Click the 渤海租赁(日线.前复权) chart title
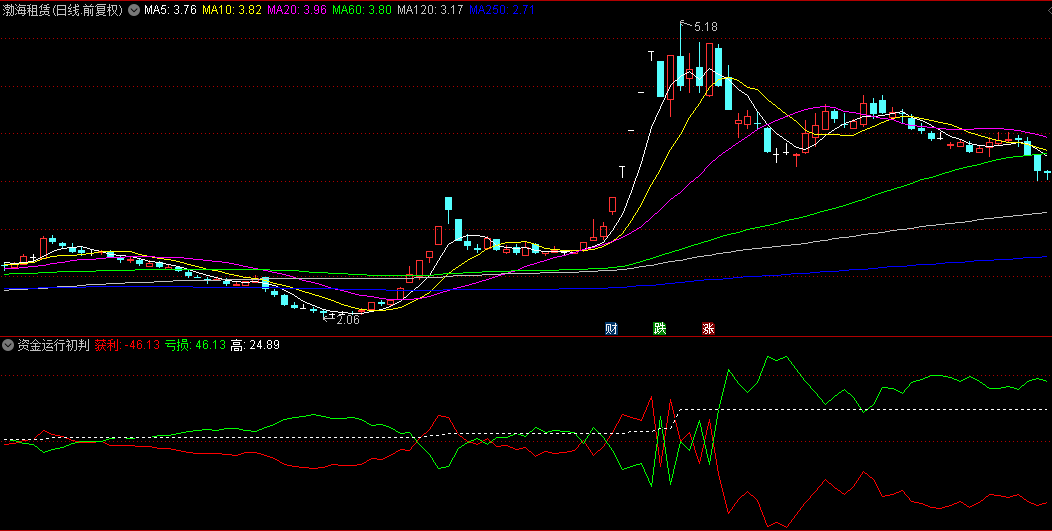The width and height of the screenshot is (1052, 531). (x=63, y=10)
